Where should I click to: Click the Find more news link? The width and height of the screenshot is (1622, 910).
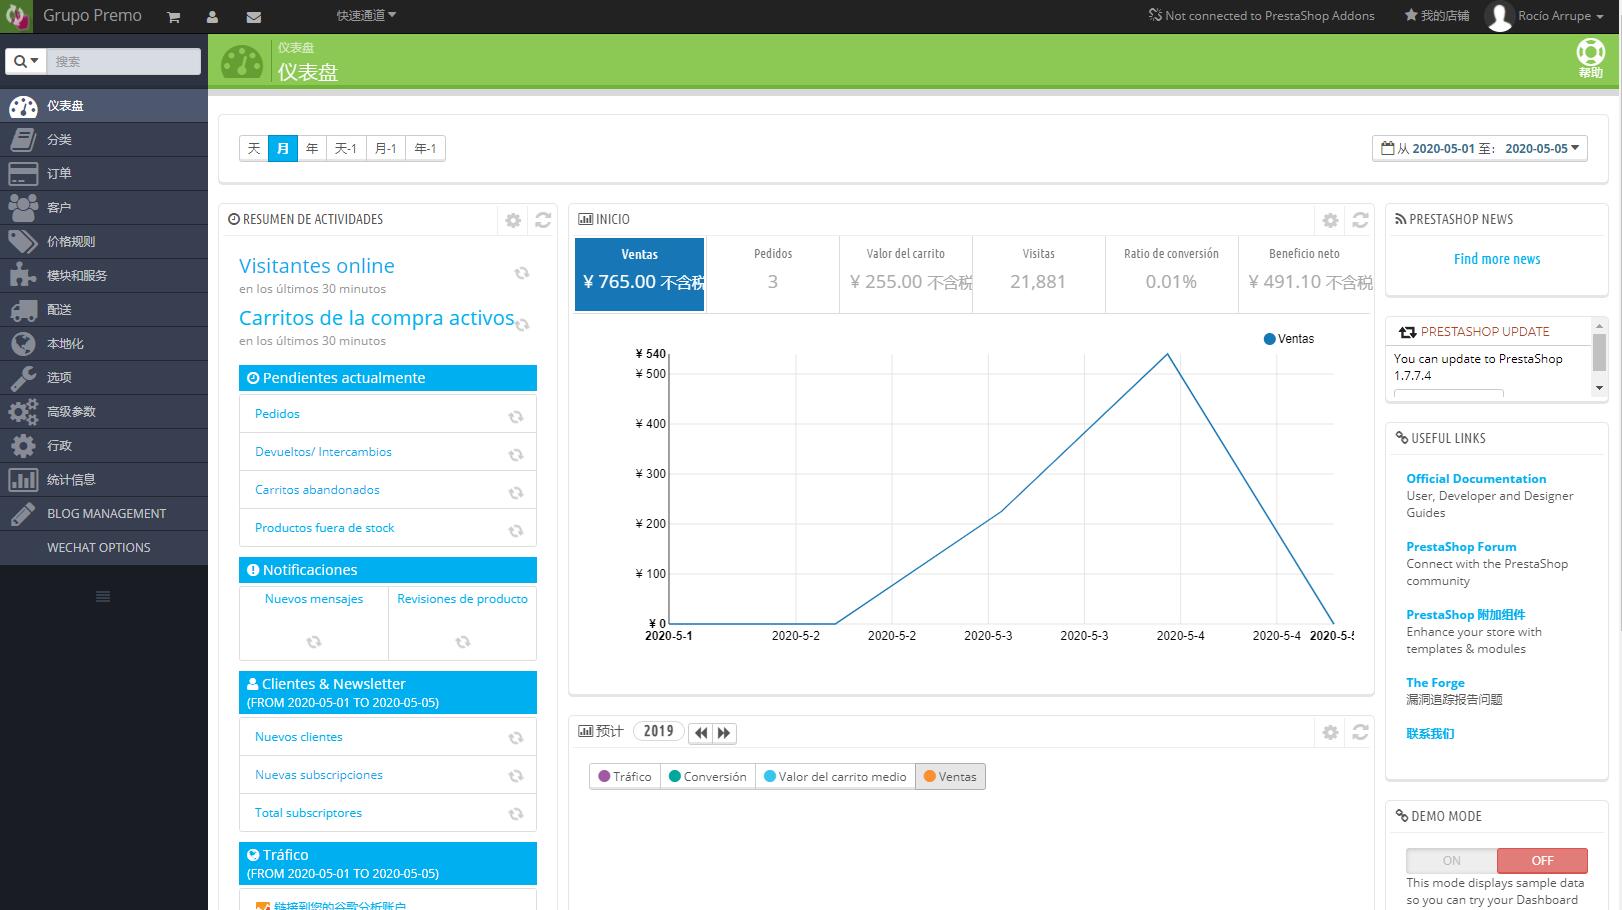coord(1496,259)
